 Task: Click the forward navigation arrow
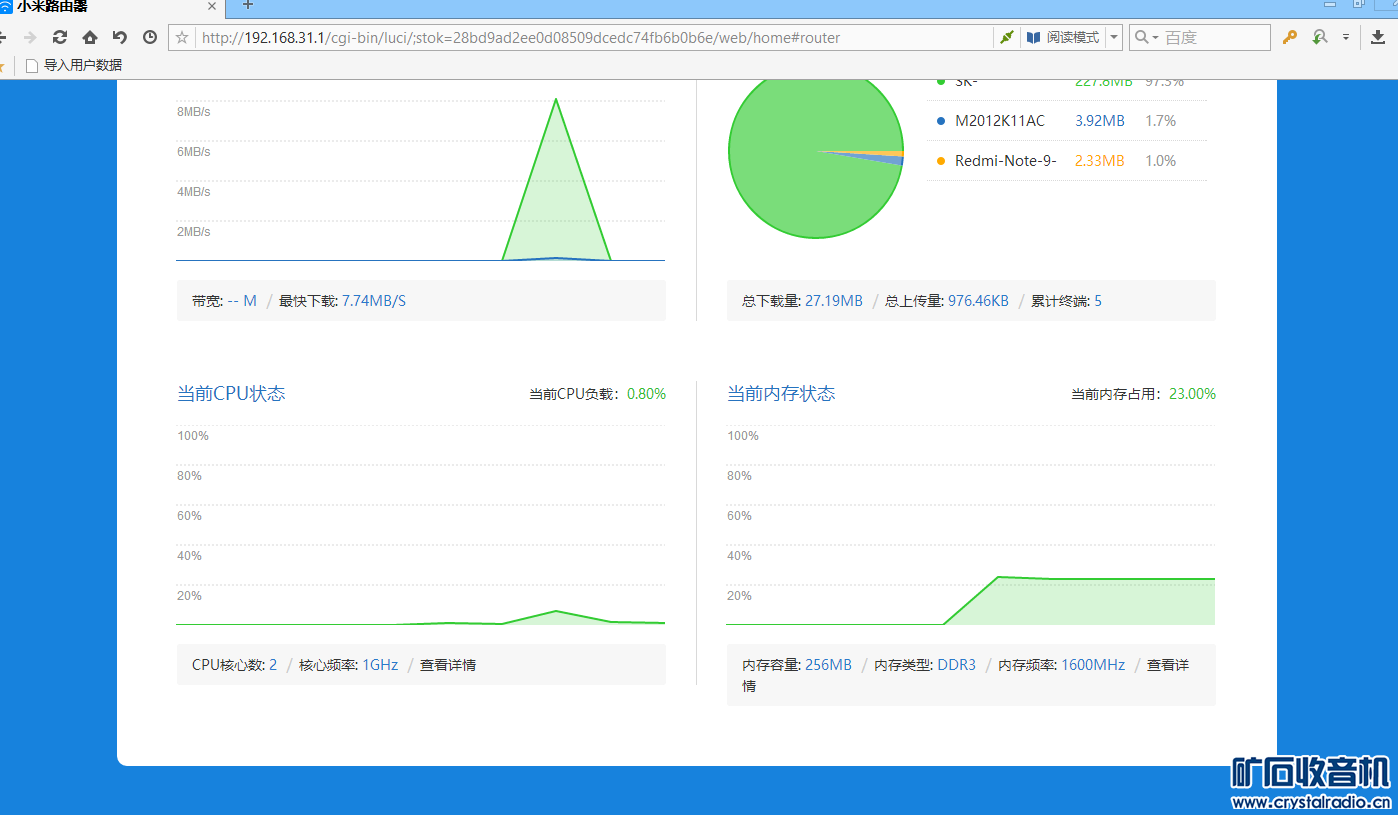pos(30,37)
